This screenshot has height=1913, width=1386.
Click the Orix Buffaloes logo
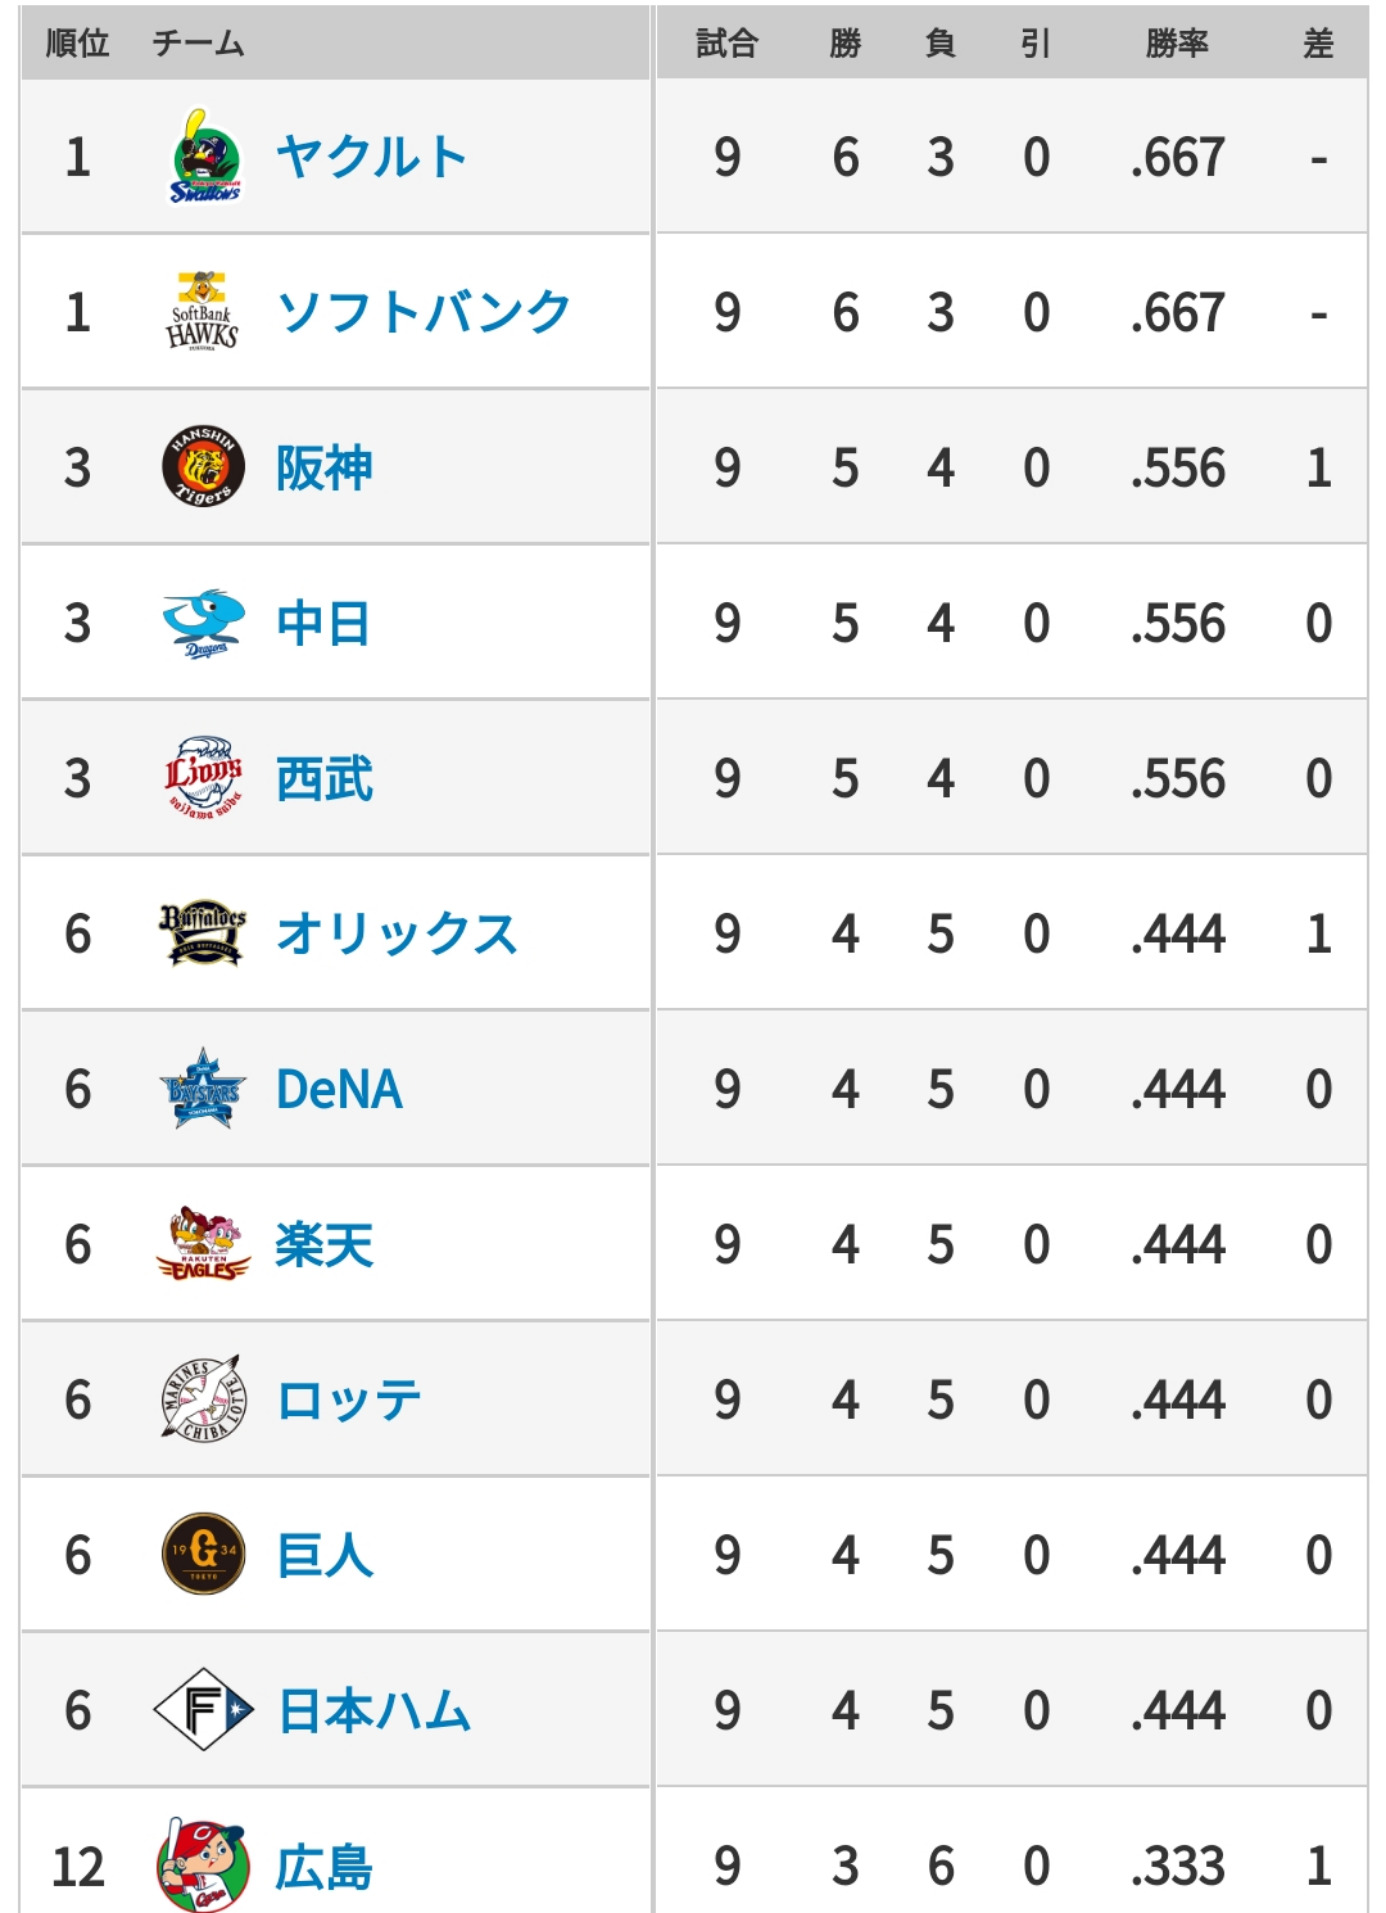click(203, 933)
